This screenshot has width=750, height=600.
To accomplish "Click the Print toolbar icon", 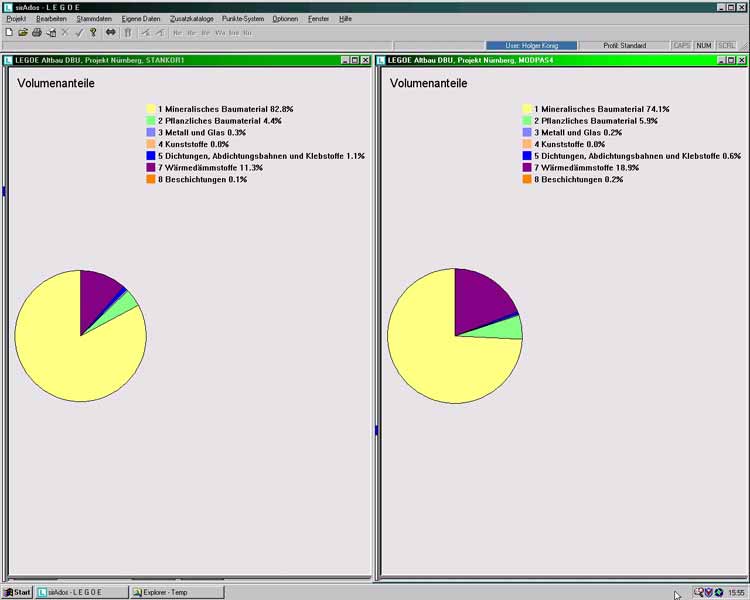I will click(37, 32).
